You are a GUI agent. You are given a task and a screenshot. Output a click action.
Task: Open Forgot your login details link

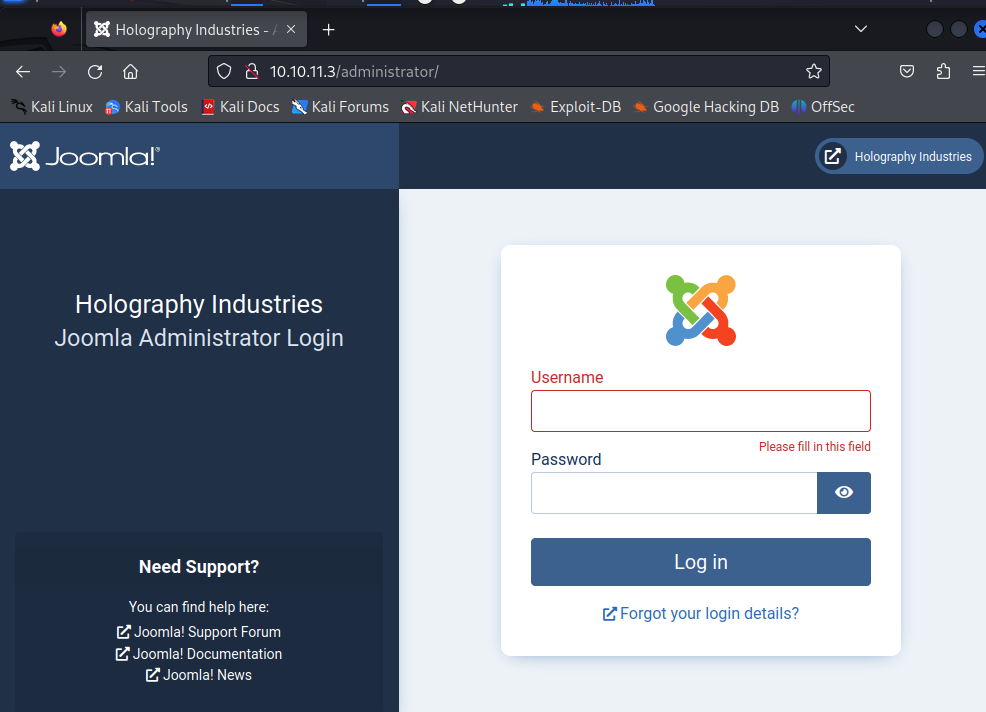[701, 613]
